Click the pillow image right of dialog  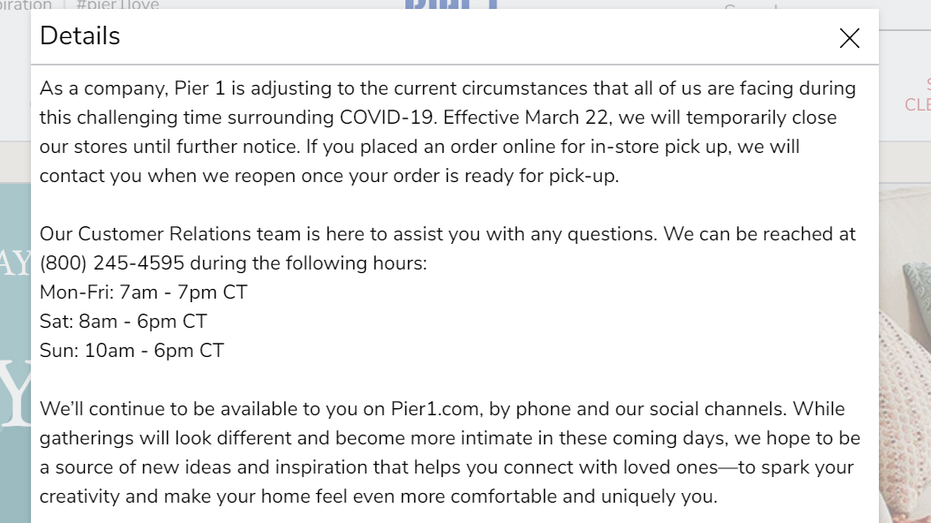pos(905,355)
